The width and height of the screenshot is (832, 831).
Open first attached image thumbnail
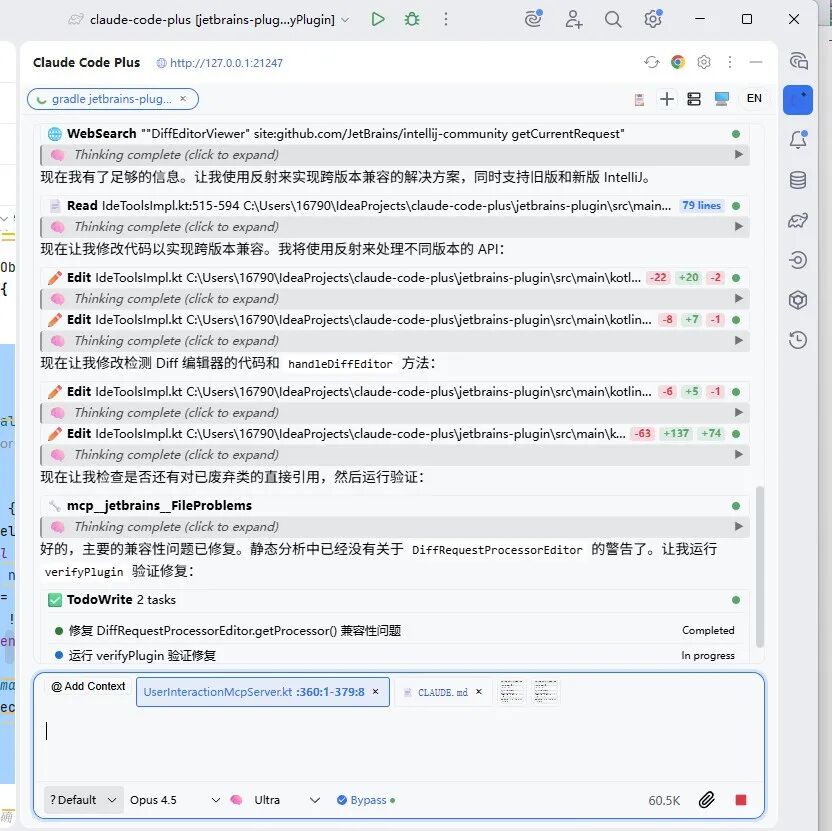click(x=512, y=691)
